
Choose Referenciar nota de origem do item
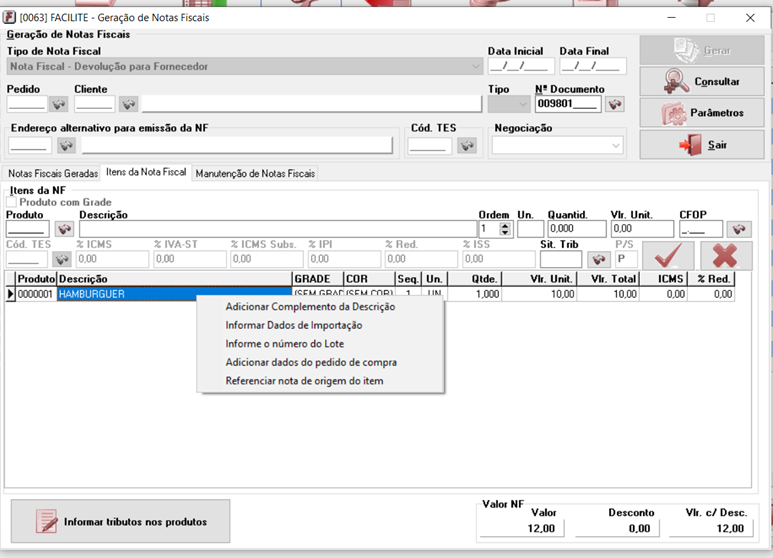point(304,381)
